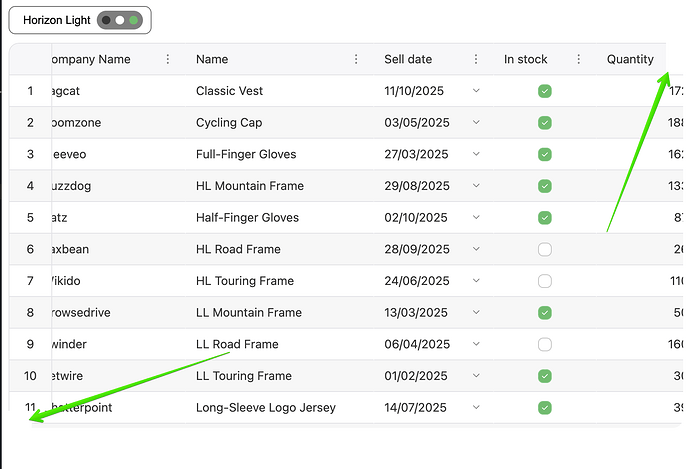
Task: Select the Company Name column header
Action: point(118,59)
